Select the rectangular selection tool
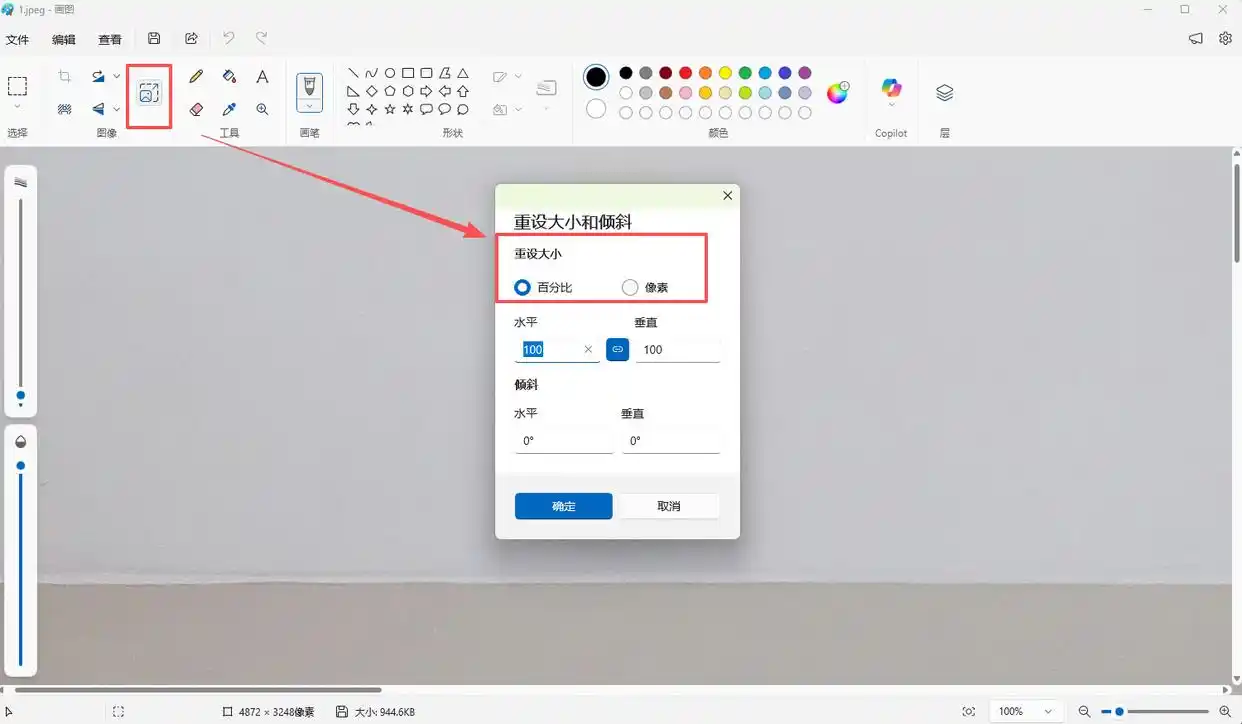The height and width of the screenshot is (724, 1242). point(17,85)
